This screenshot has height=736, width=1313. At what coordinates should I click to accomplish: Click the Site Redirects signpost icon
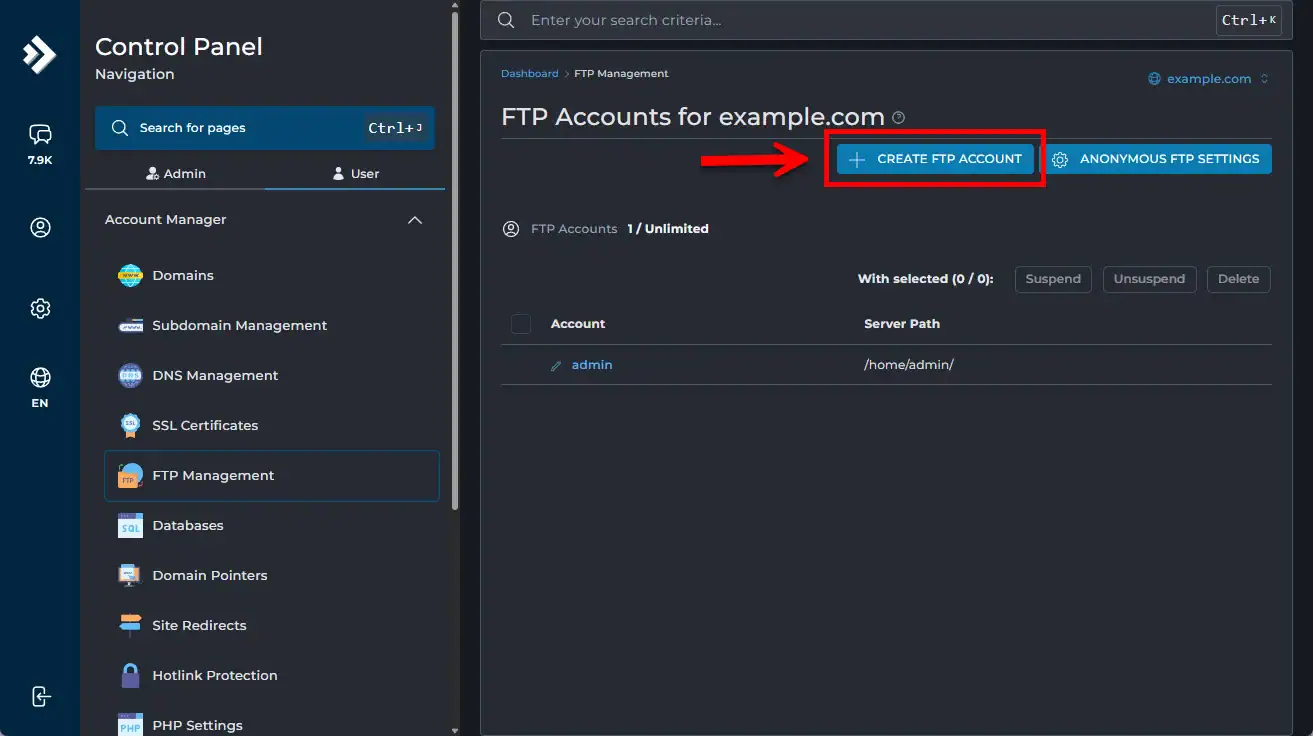pos(130,625)
